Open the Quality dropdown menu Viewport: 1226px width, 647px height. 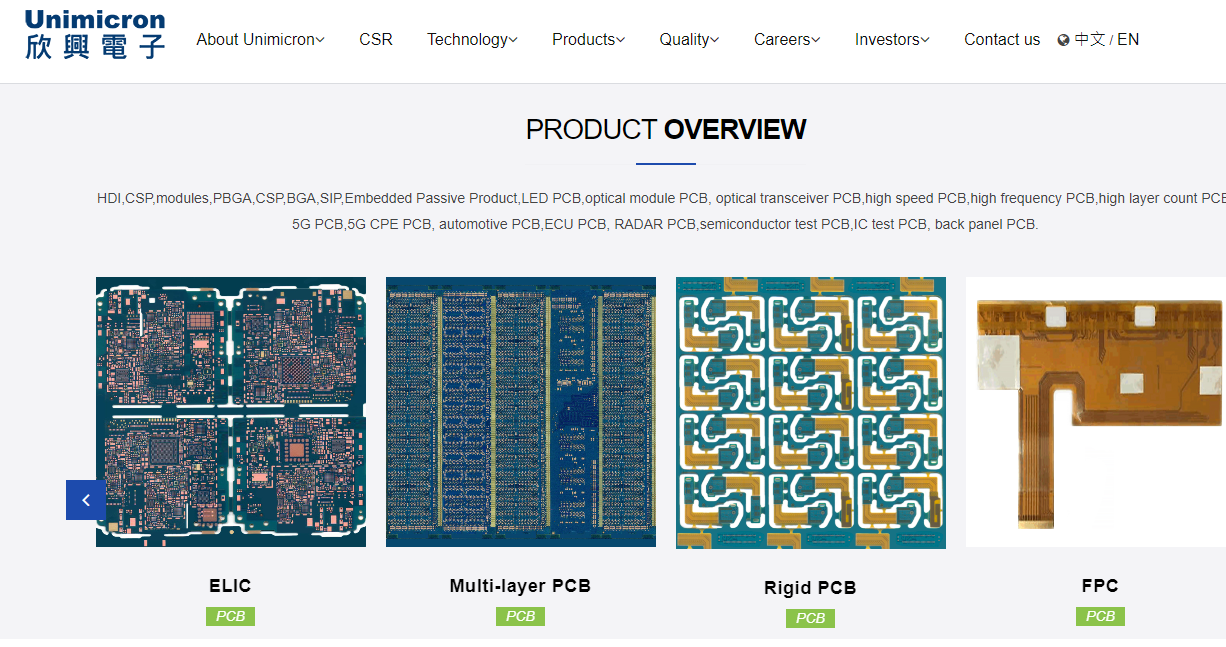[x=689, y=40]
